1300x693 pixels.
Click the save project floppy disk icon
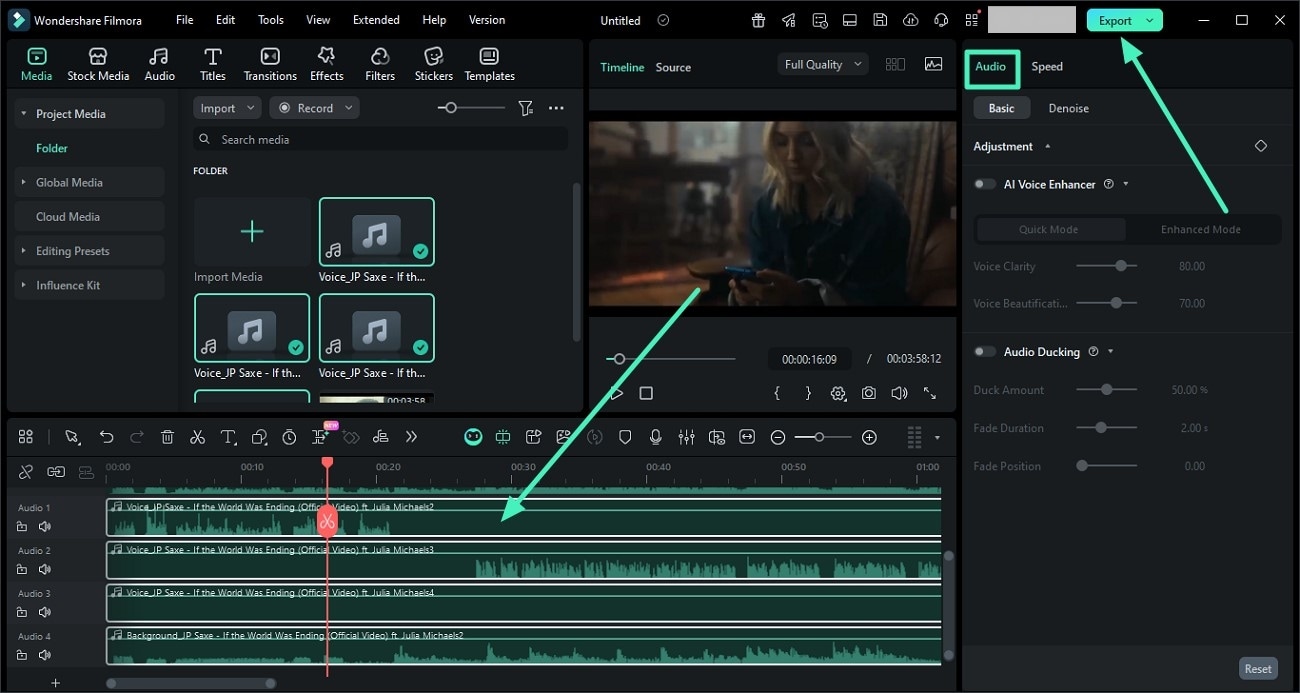coord(879,20)
